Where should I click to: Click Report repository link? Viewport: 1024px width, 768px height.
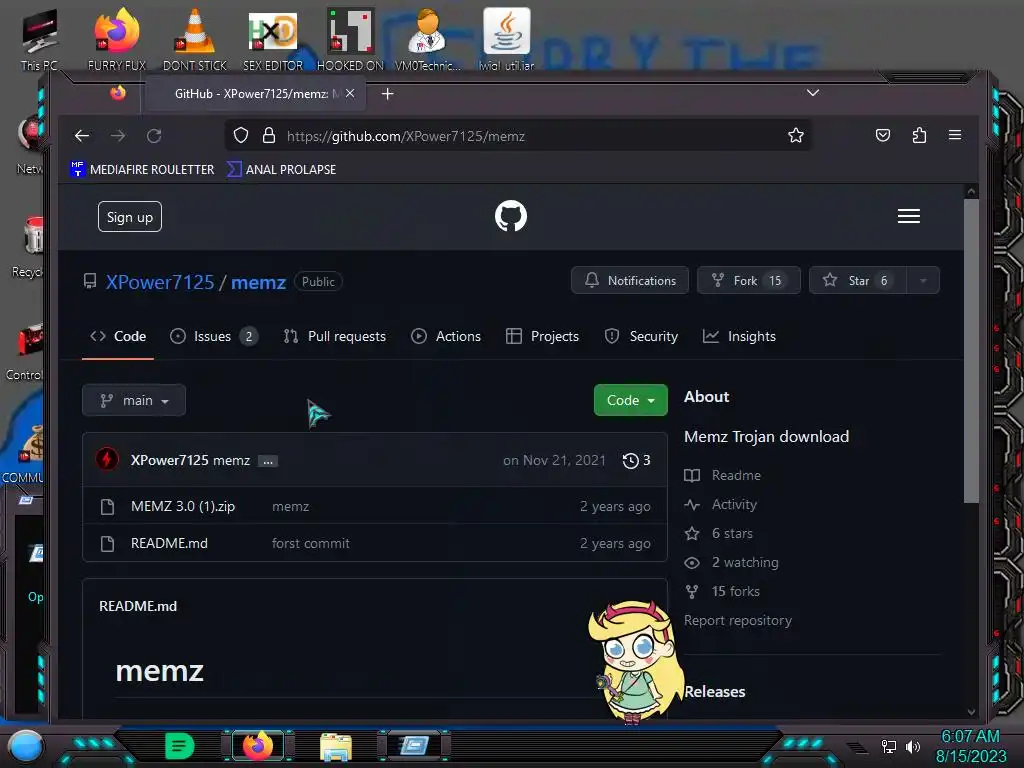click(738, 620)
